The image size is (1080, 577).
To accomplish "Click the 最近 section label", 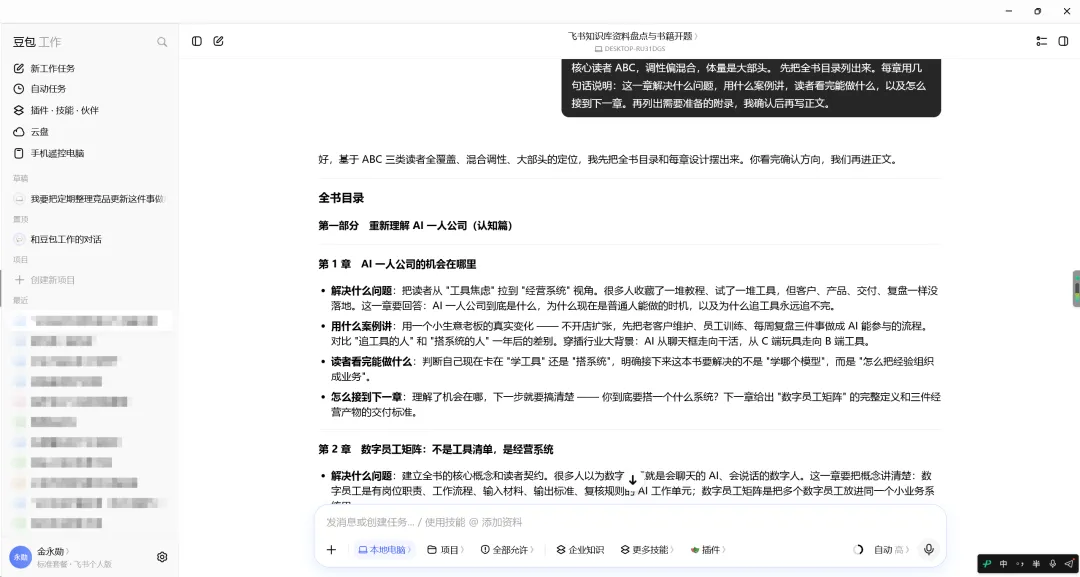I will tap(21, 301).
